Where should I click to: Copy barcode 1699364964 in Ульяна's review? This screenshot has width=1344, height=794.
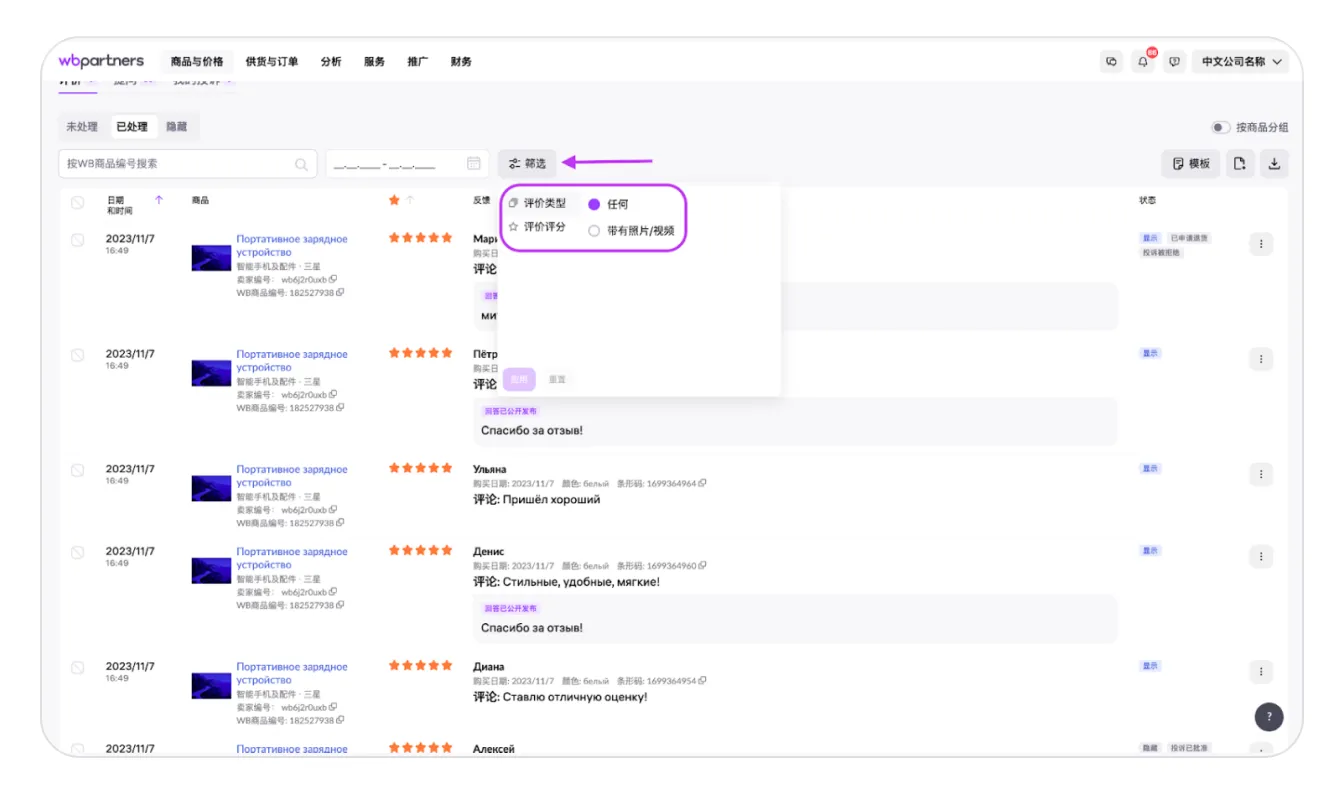[702, 484]
